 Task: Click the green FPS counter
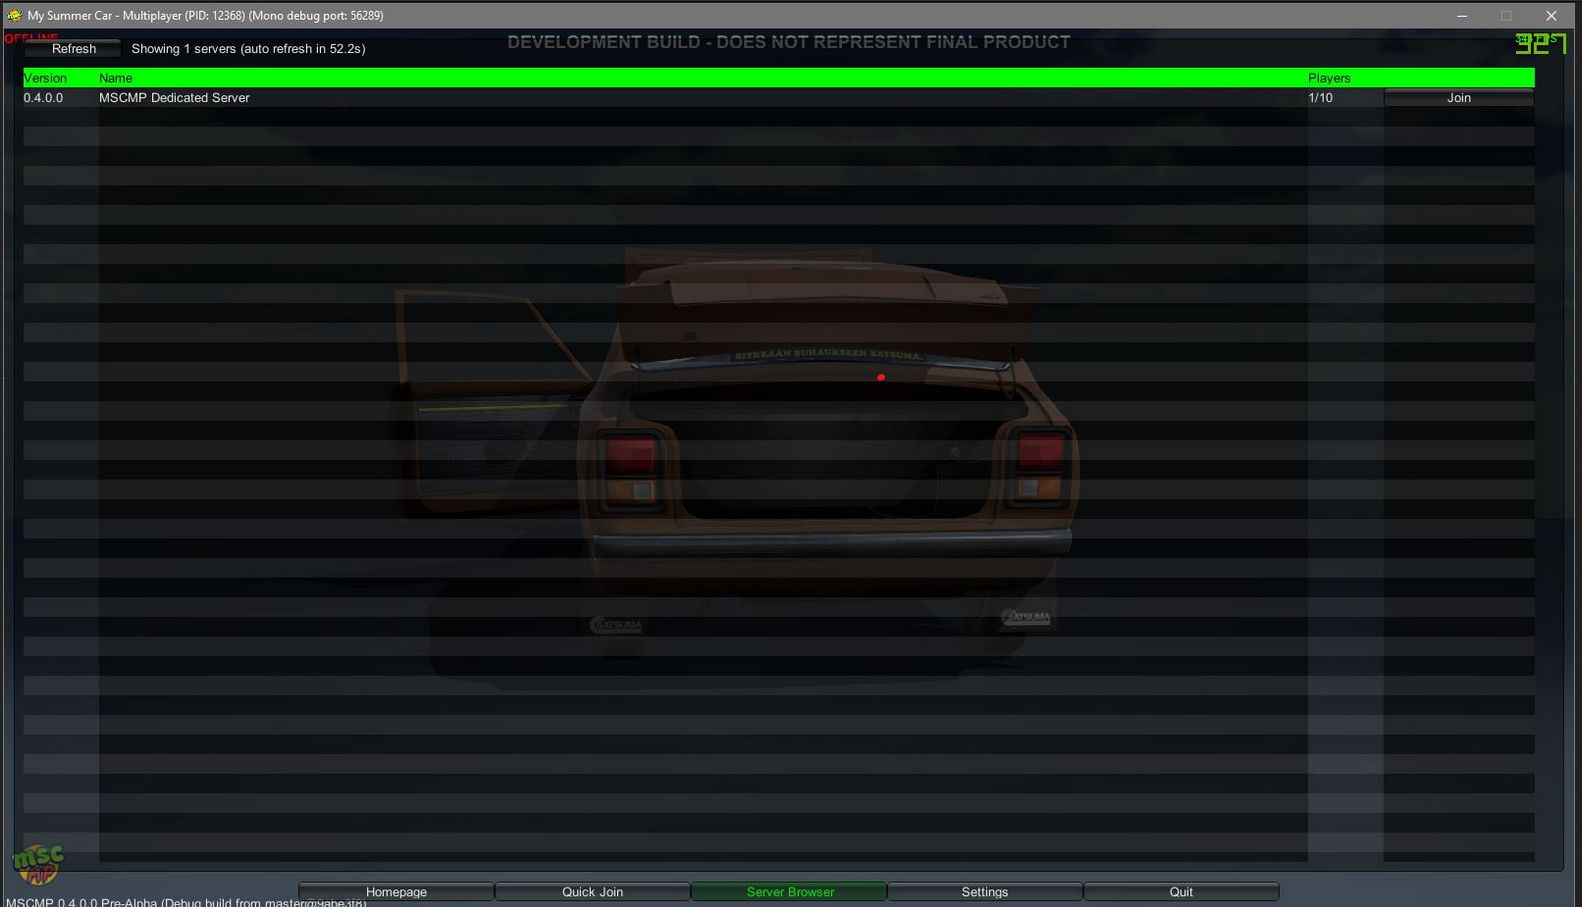point(1540,43)
